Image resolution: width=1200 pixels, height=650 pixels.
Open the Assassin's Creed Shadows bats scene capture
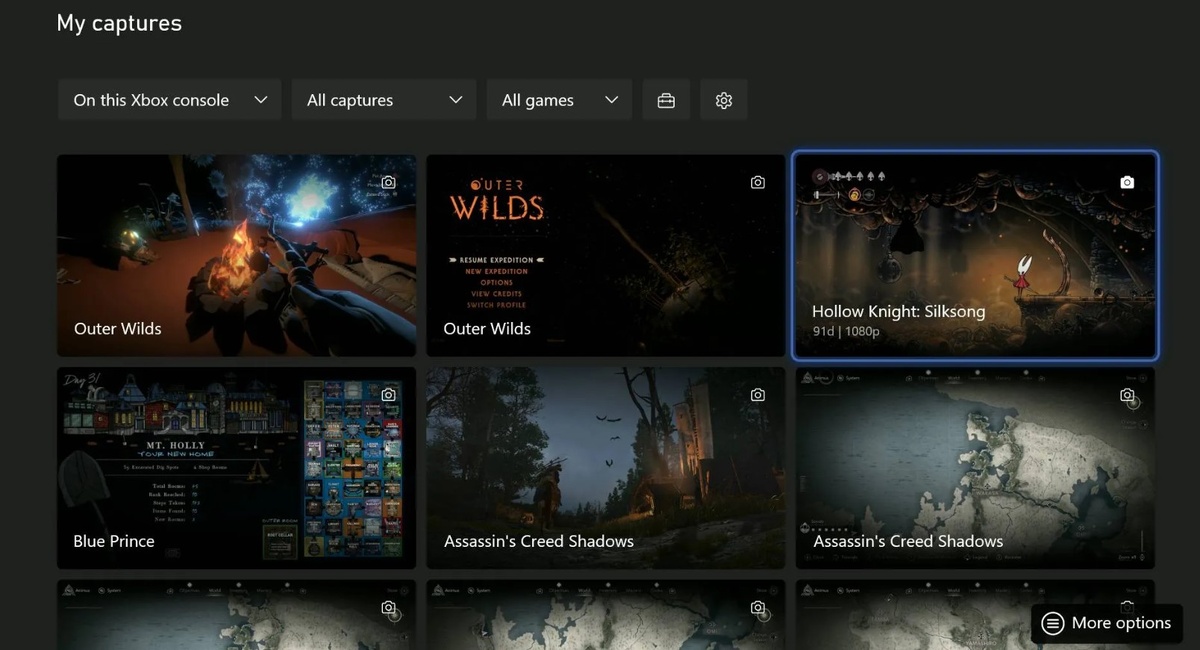606,468
